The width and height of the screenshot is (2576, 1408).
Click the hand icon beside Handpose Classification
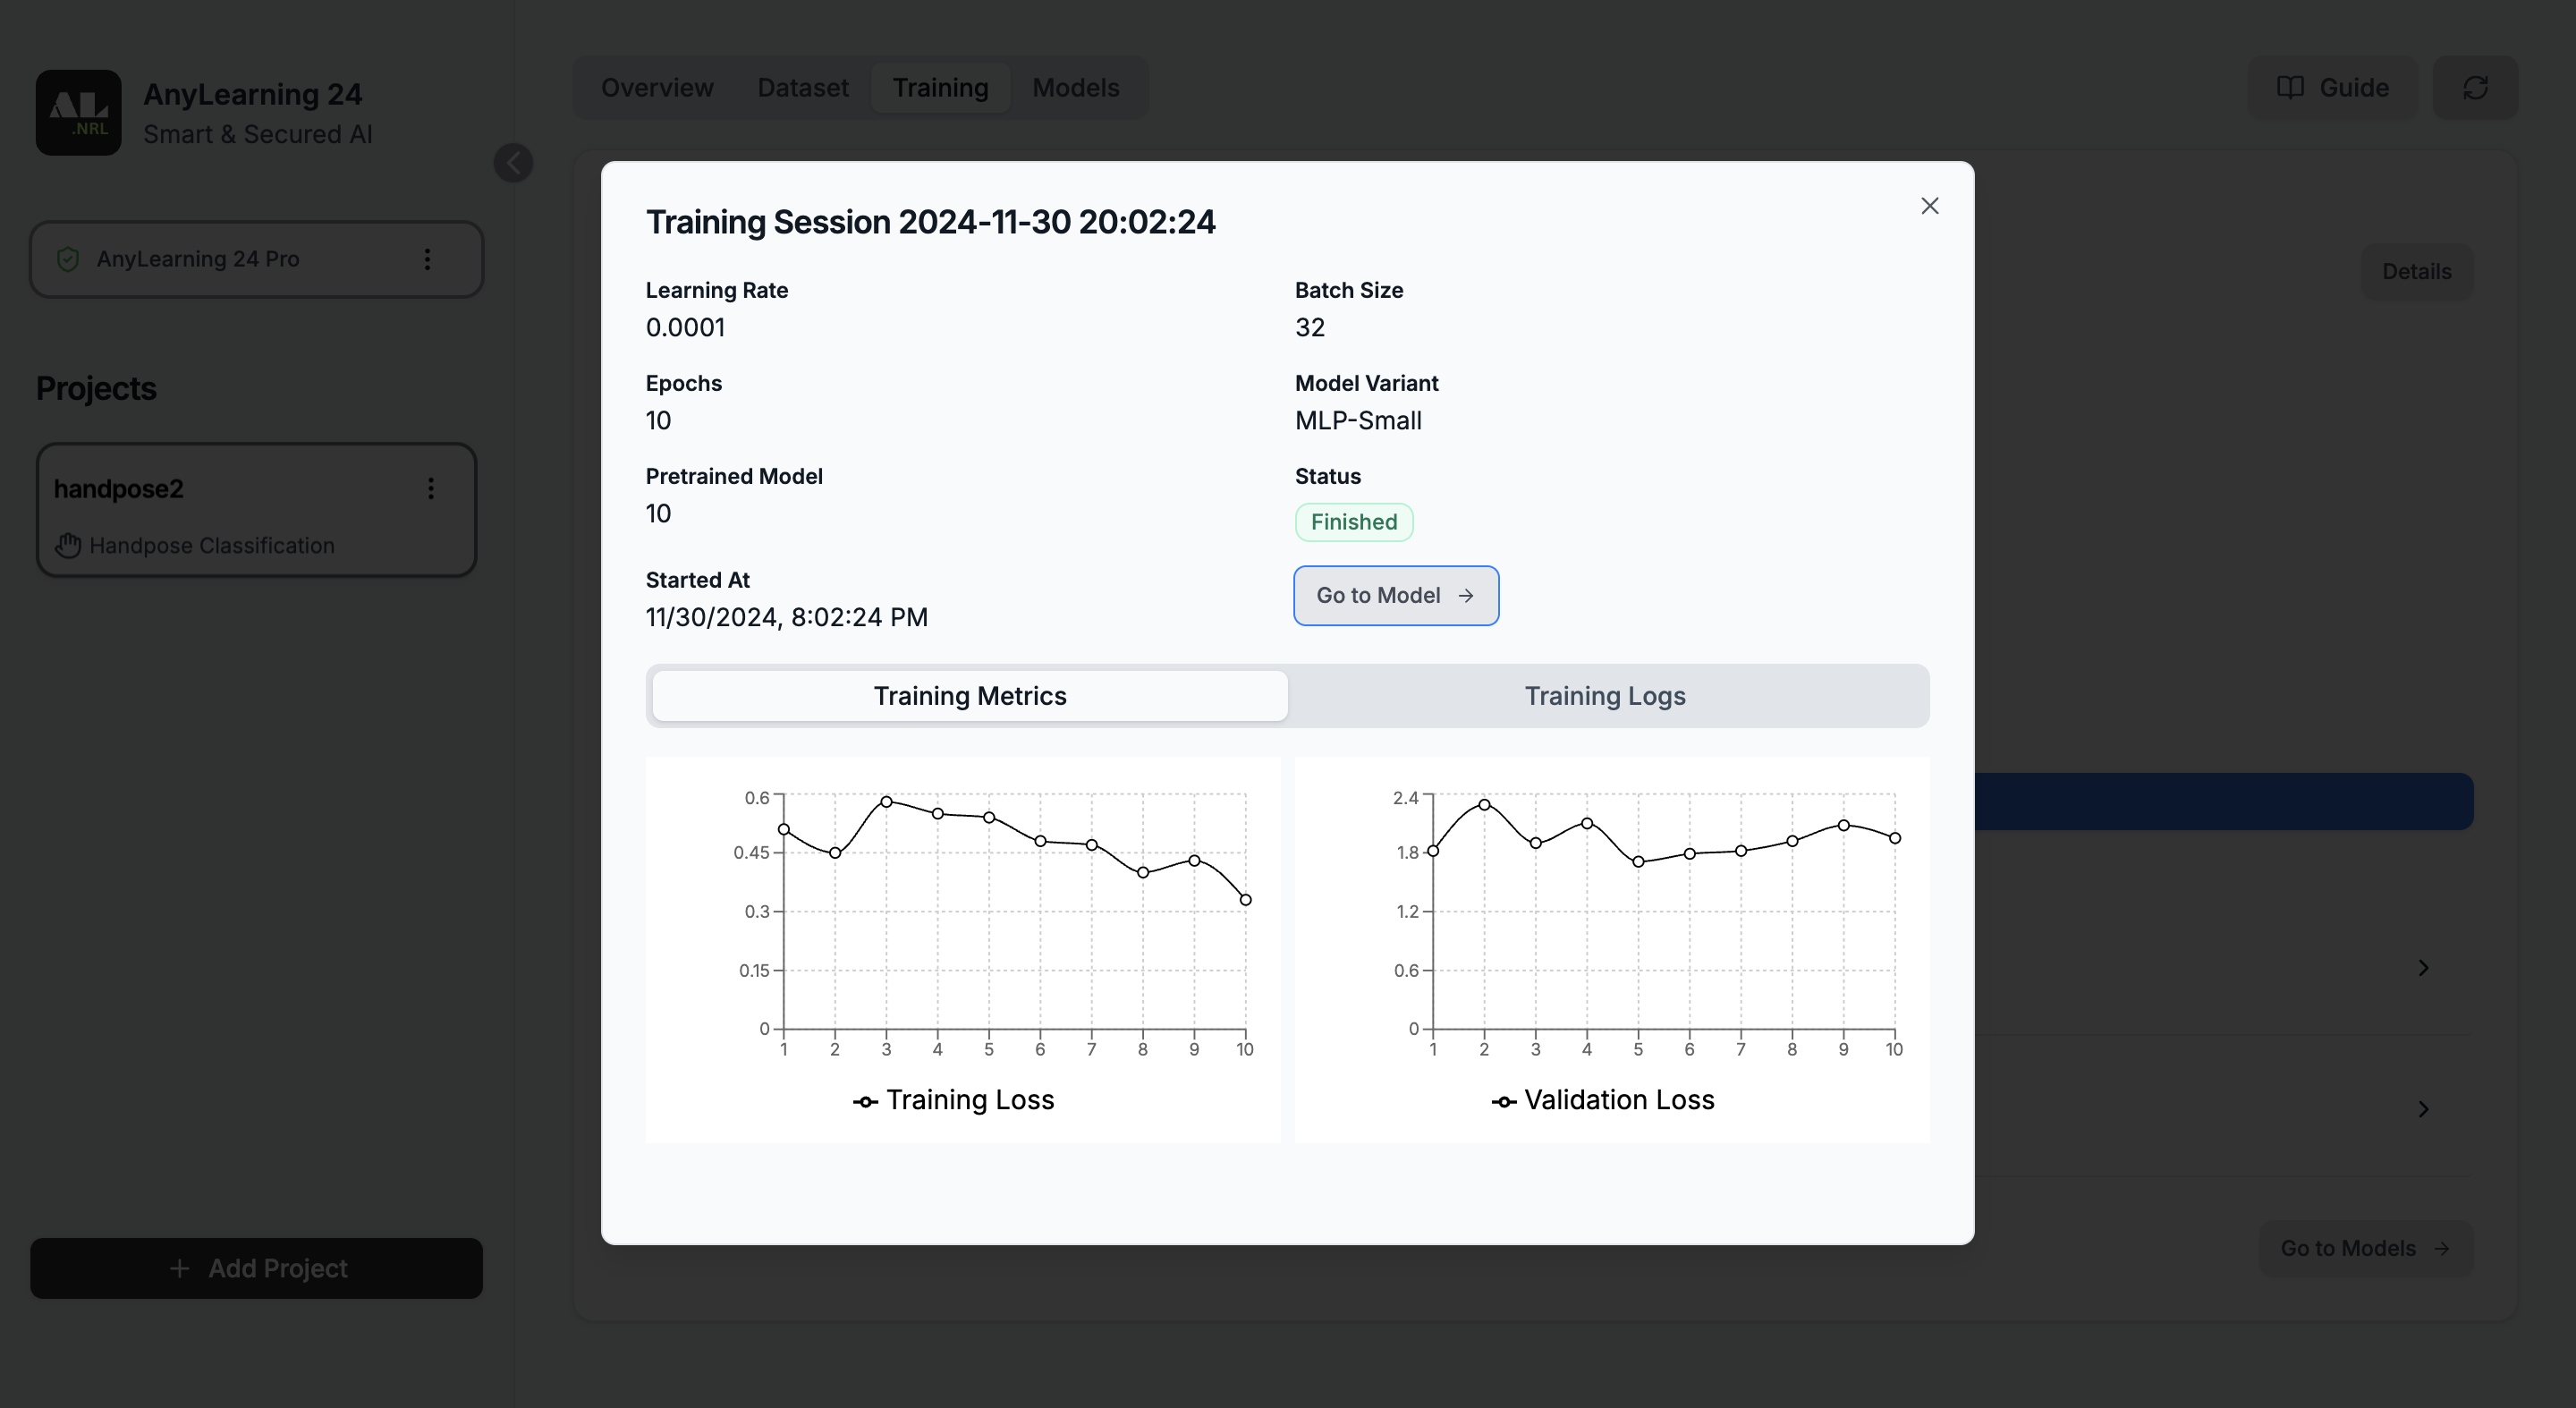coord(68,545)
